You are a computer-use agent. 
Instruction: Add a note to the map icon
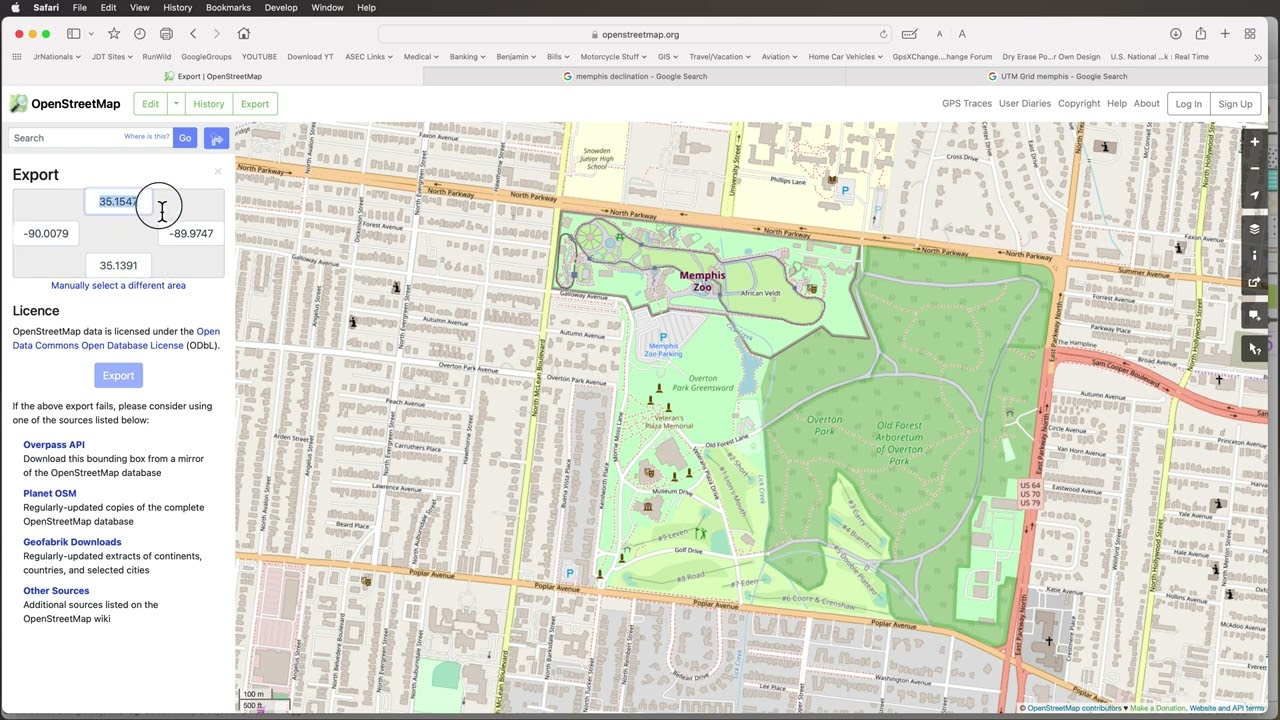pos(1254,315)
